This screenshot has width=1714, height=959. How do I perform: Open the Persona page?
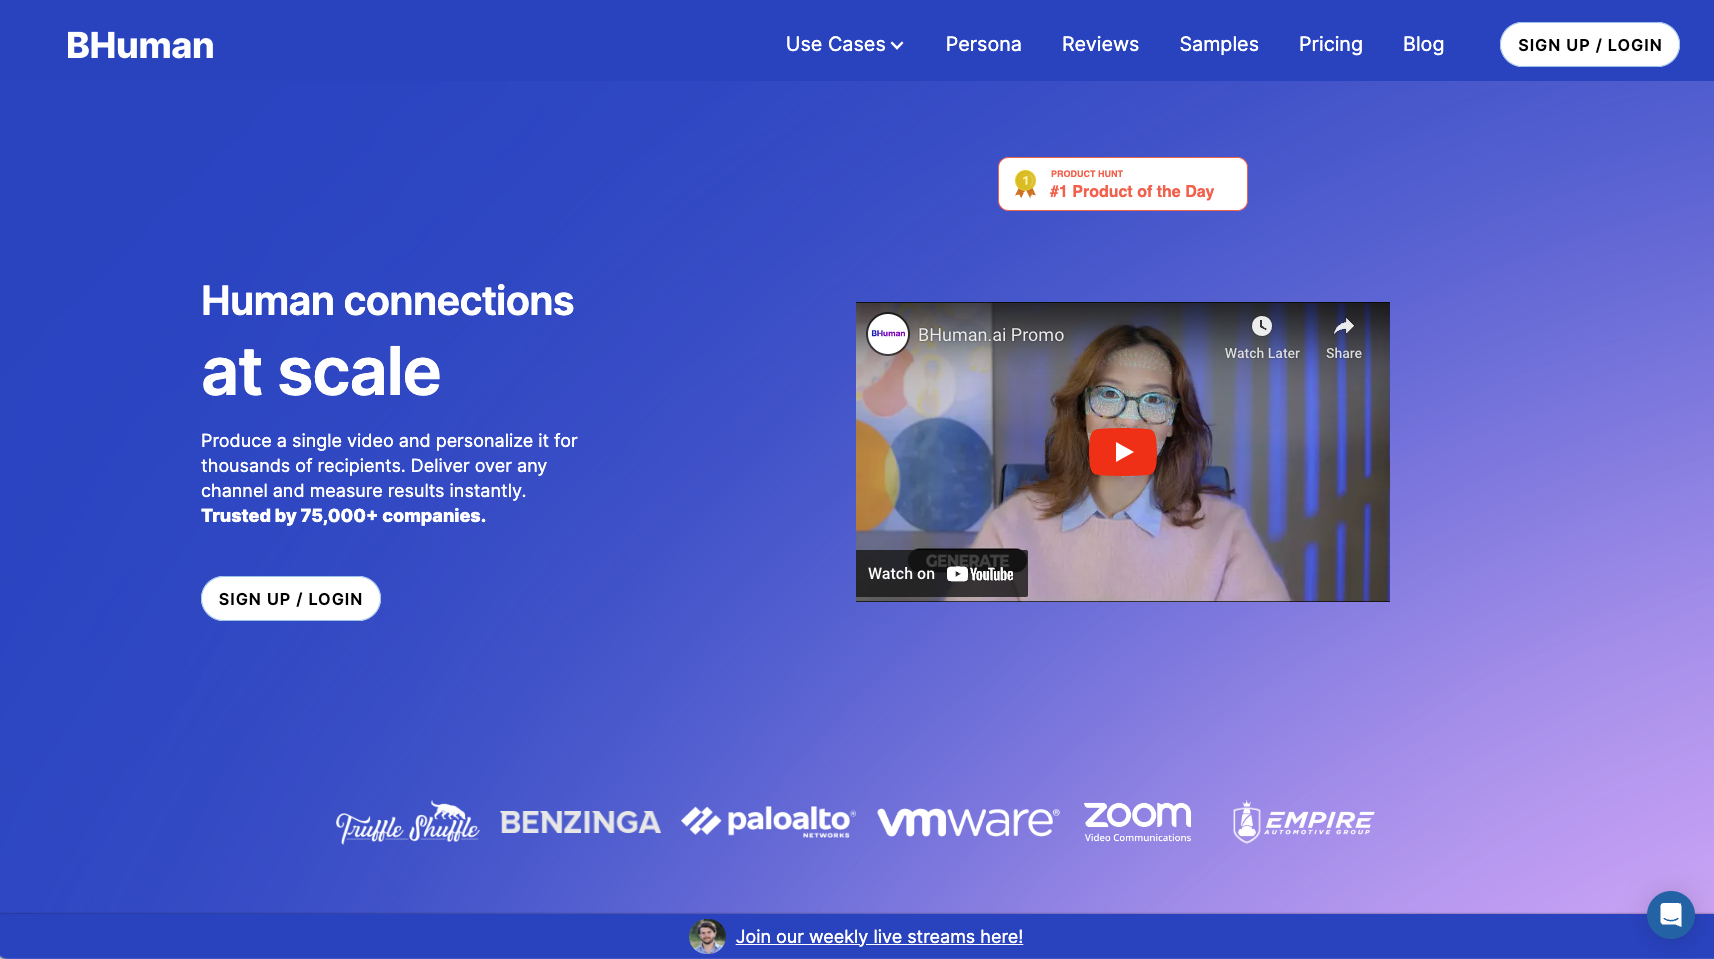pos(983,45)
